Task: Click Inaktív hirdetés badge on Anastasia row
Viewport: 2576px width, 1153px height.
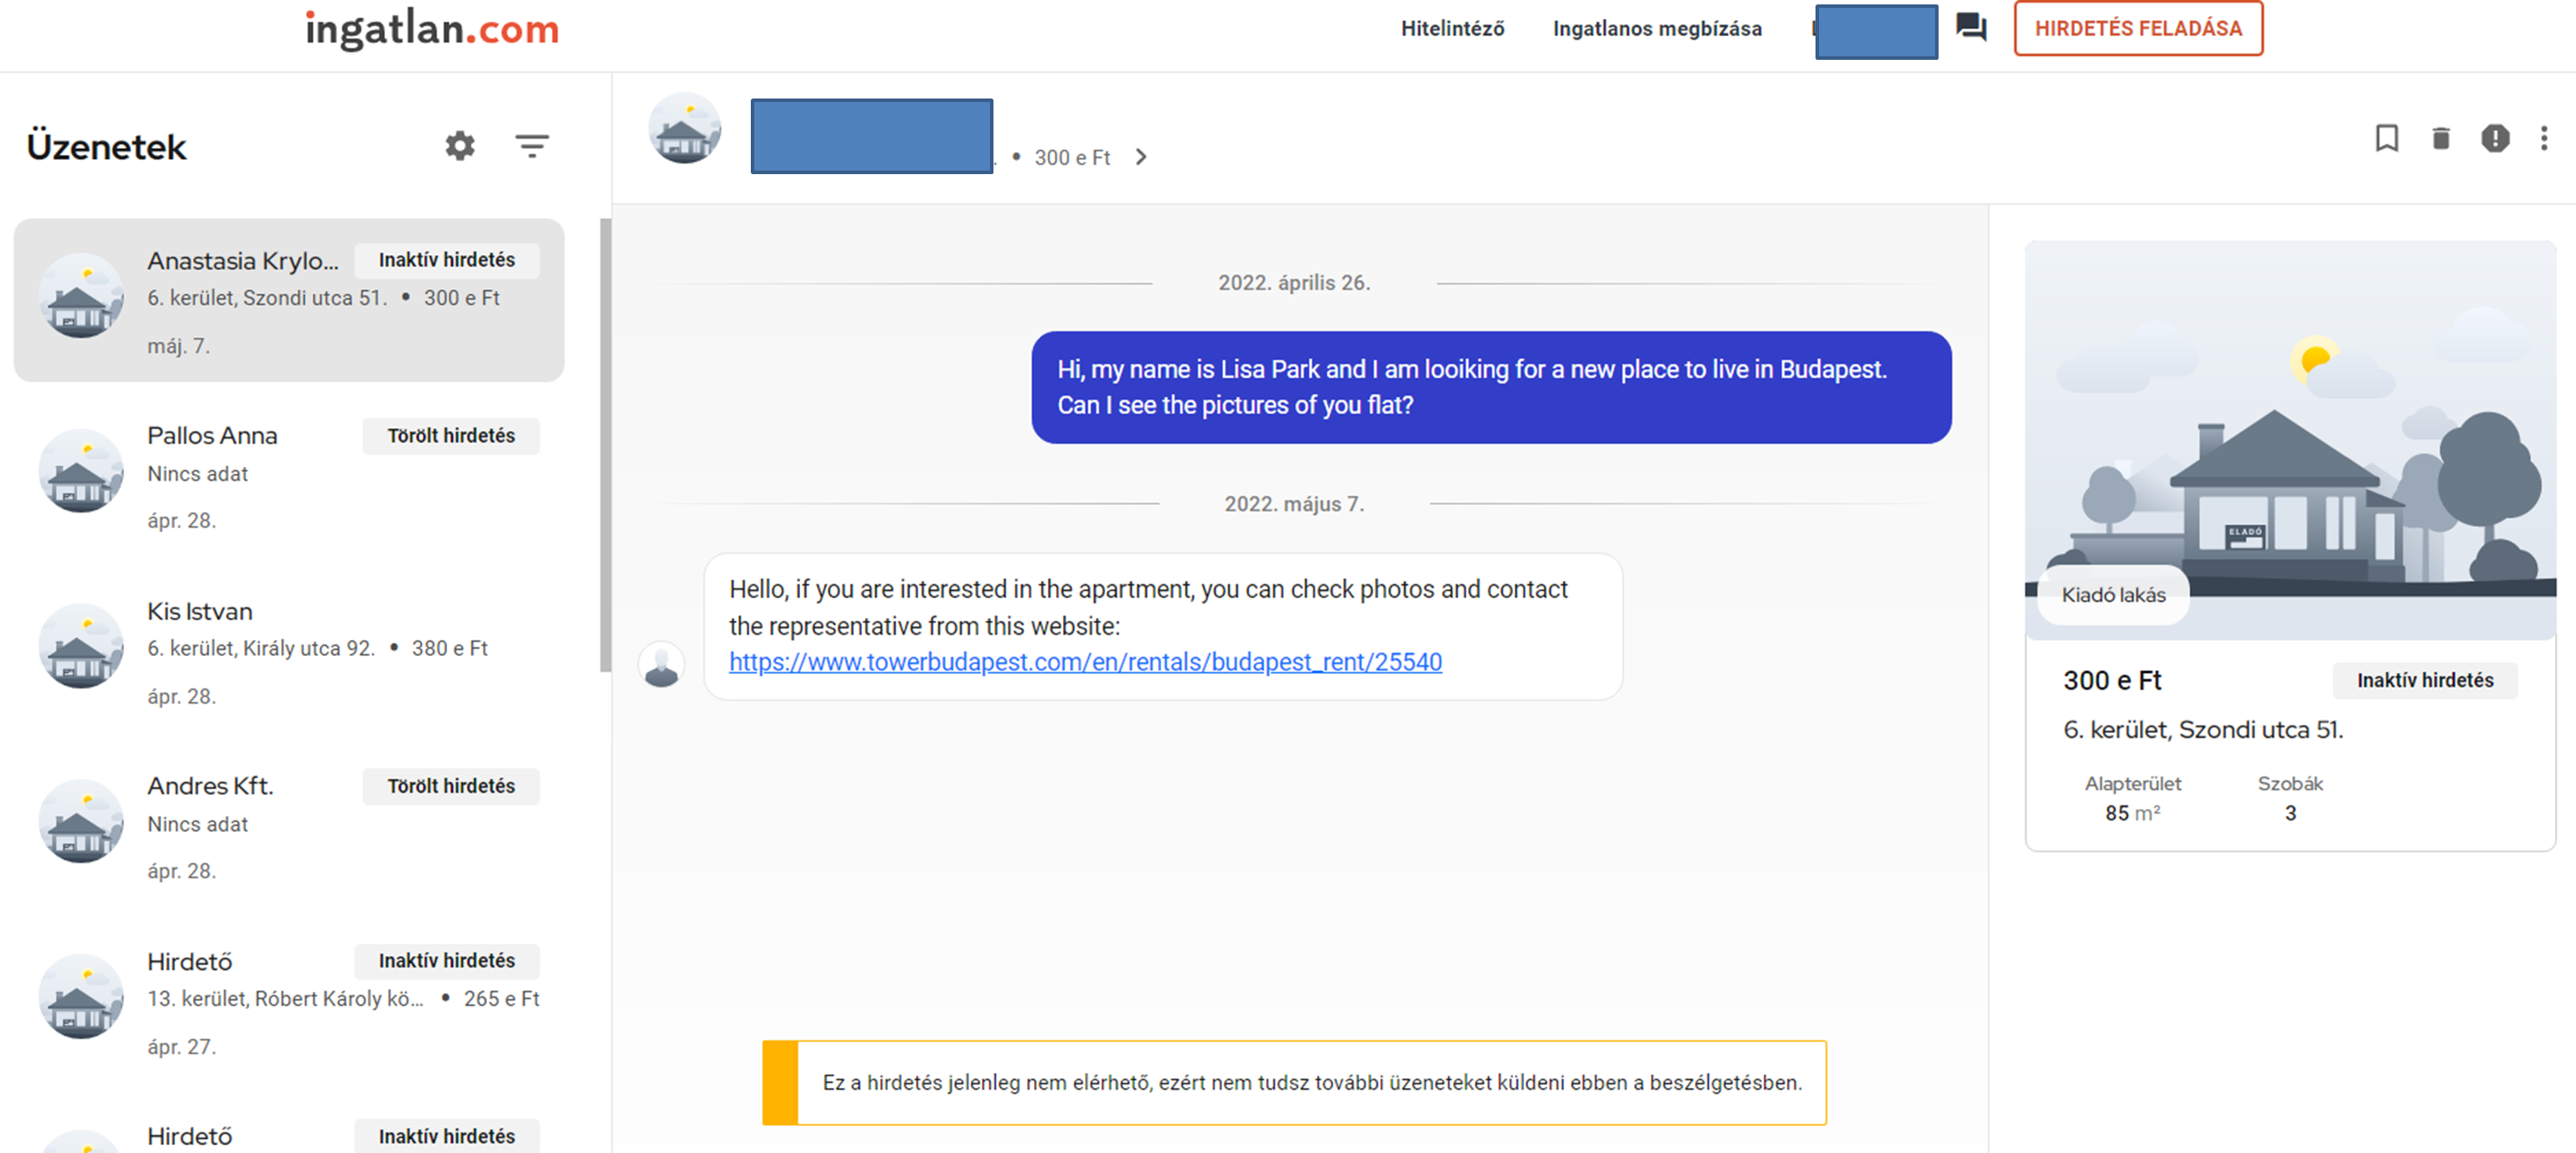Action: pyautogui.click(x=447, y=260)
